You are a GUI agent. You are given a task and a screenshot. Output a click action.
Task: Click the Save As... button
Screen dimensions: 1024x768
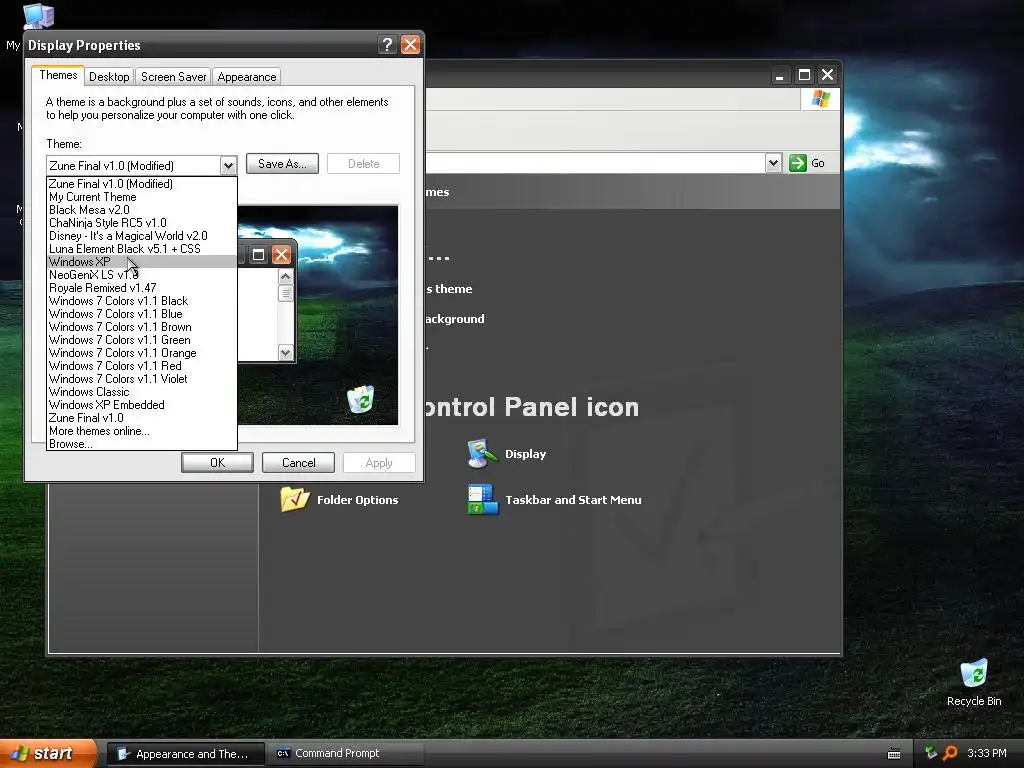pyautogui.click(x=282, y=164)
